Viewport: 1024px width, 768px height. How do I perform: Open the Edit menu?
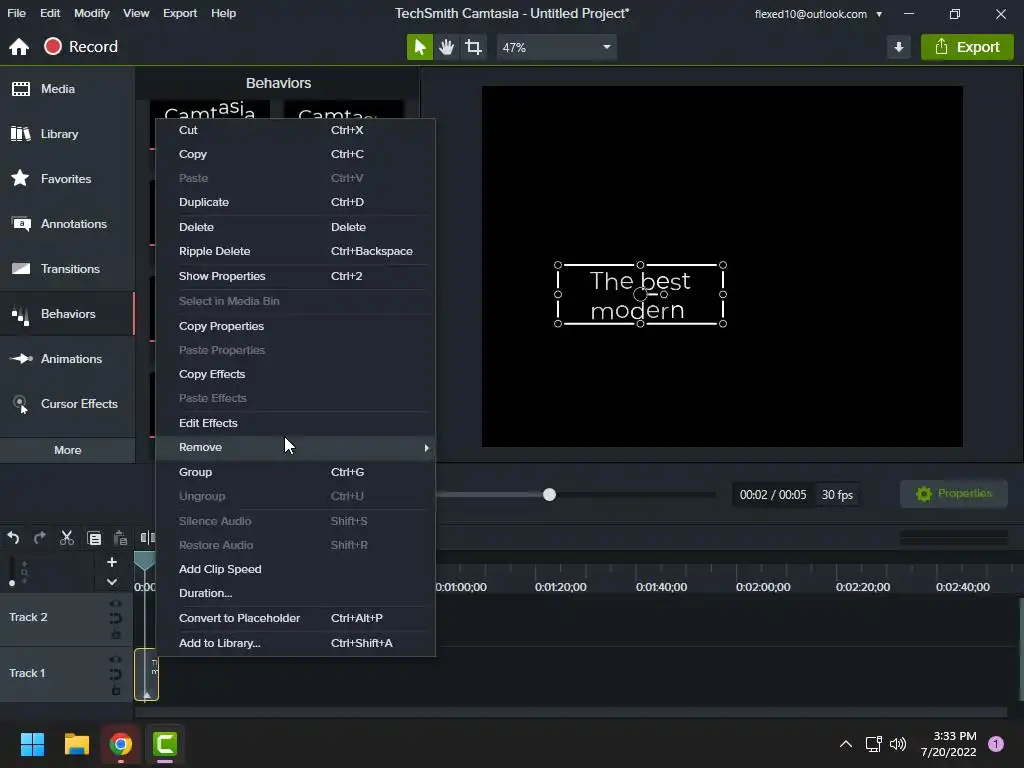point(50,13)
